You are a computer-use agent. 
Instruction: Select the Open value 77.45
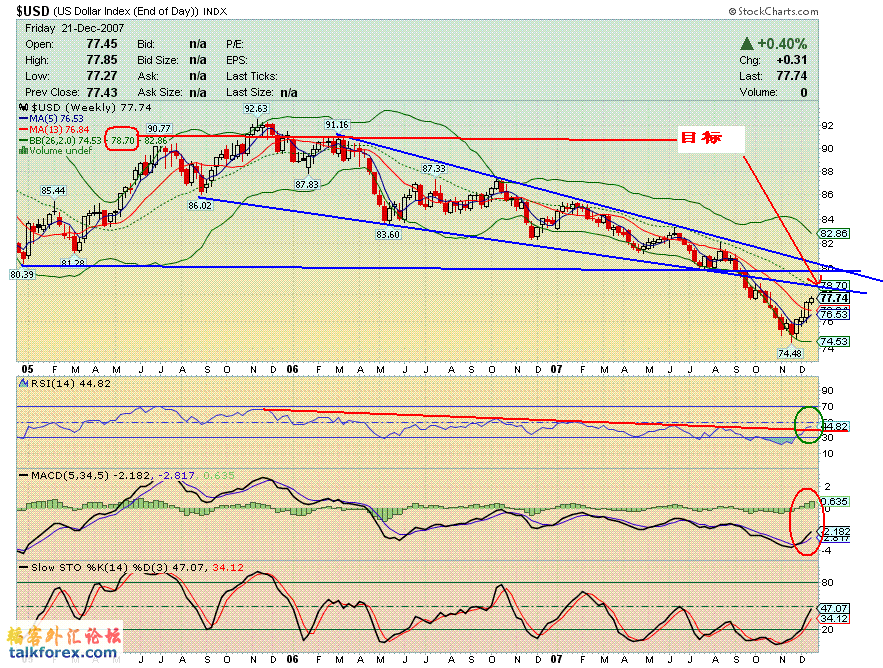coord(102,44)
